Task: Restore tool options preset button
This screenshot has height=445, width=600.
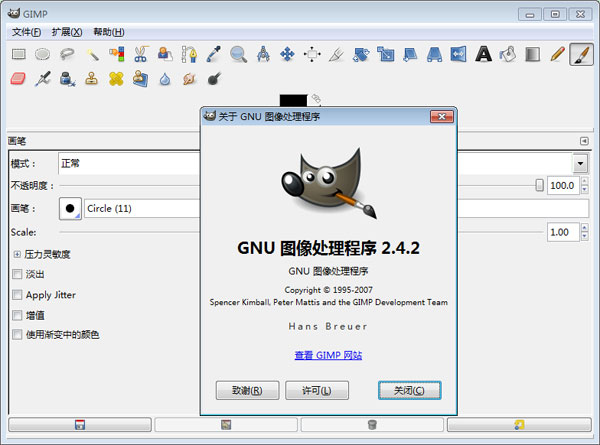Action: pyautogui.click(x=226, y=425)
